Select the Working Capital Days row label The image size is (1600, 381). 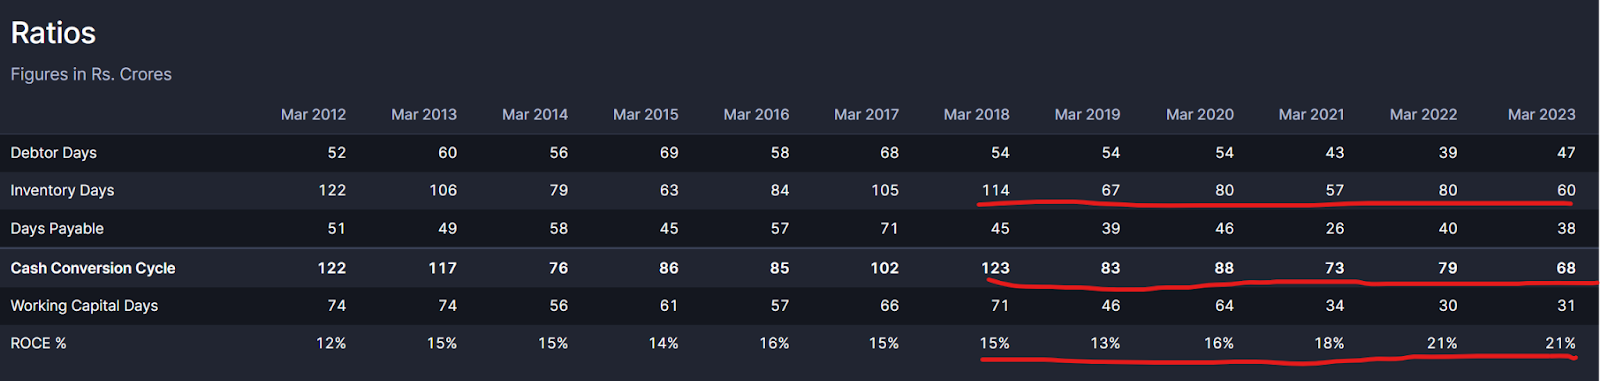click(x=84, y=306)
